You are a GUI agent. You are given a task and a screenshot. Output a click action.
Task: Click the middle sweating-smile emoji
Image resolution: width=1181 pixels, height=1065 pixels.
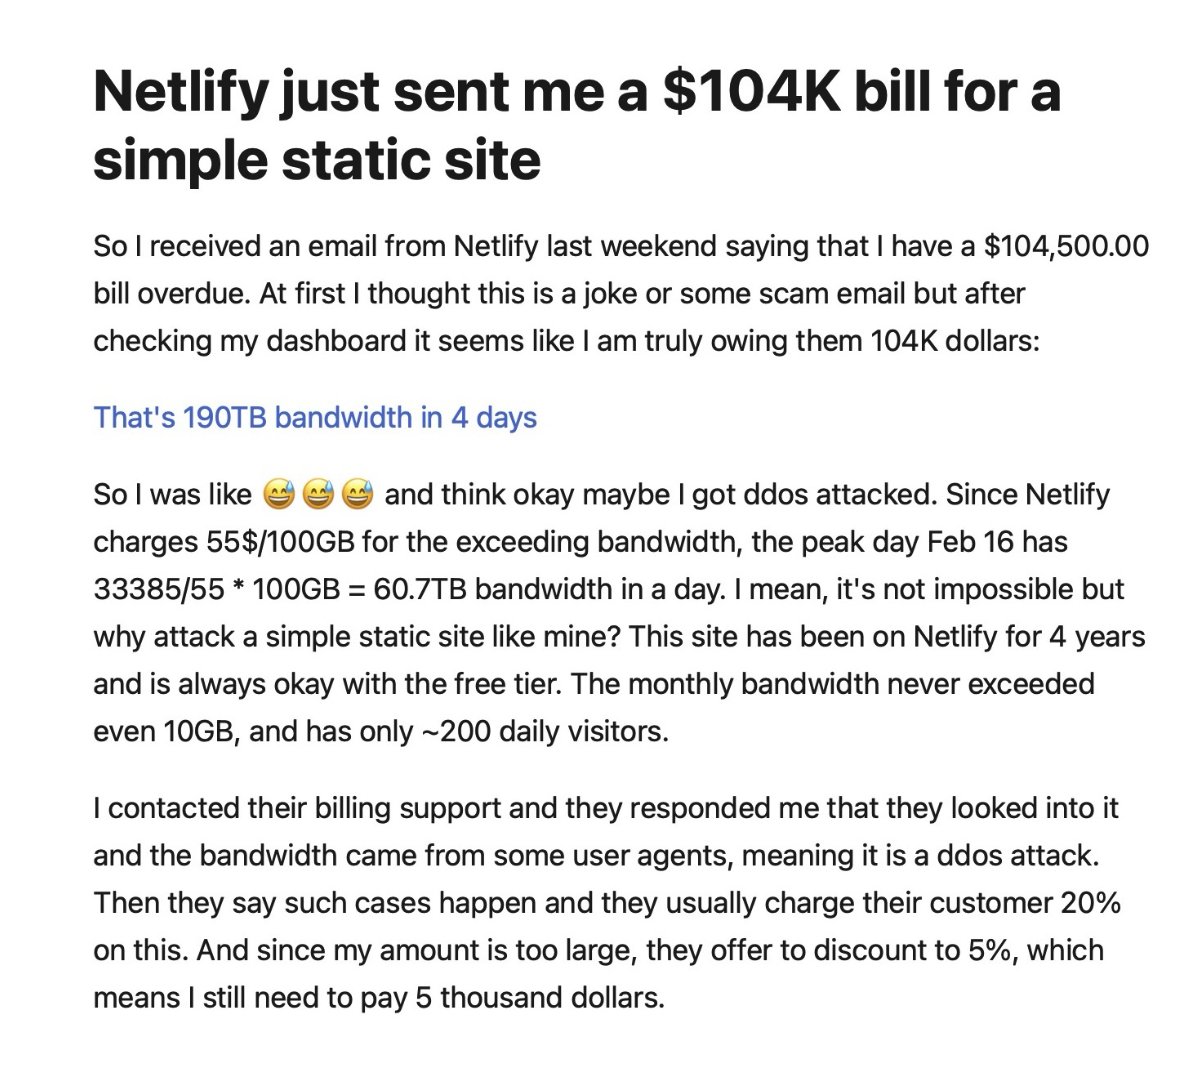(x=317, y=494)
